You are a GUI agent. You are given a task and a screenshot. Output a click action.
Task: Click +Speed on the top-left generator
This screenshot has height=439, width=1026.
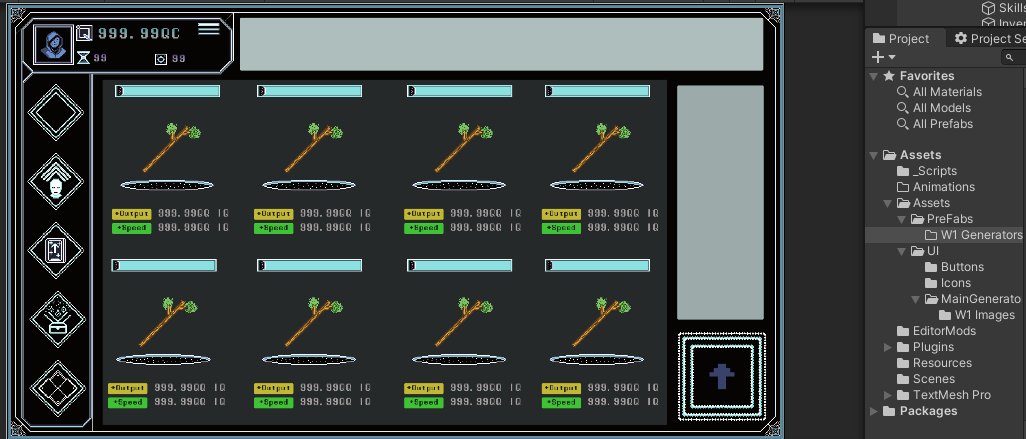pos(132,228)
